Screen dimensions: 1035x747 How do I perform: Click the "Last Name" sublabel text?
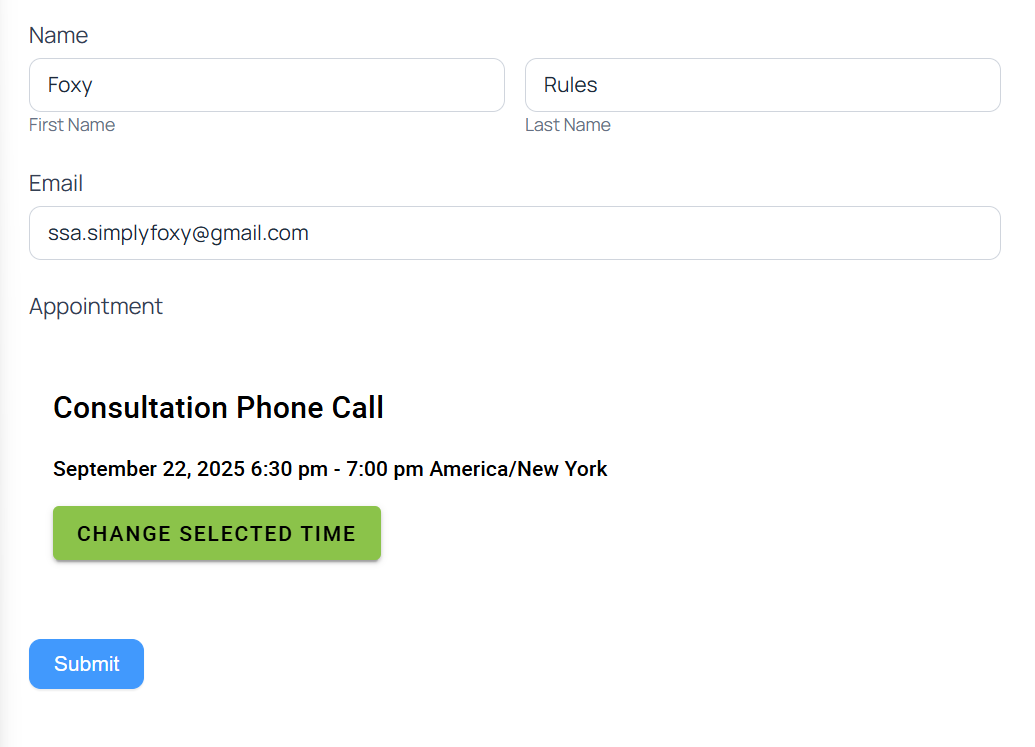(568, 125)
